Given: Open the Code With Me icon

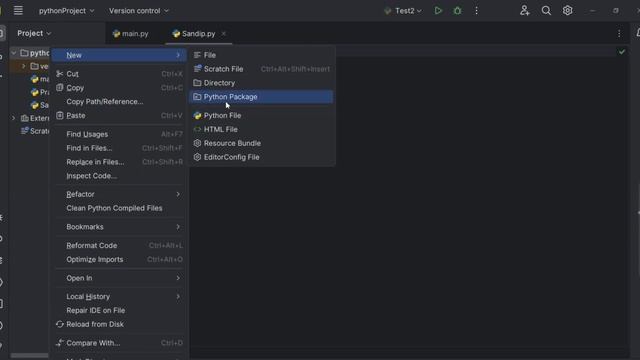Looking at the screenshot, I should (x=524, y=11).
